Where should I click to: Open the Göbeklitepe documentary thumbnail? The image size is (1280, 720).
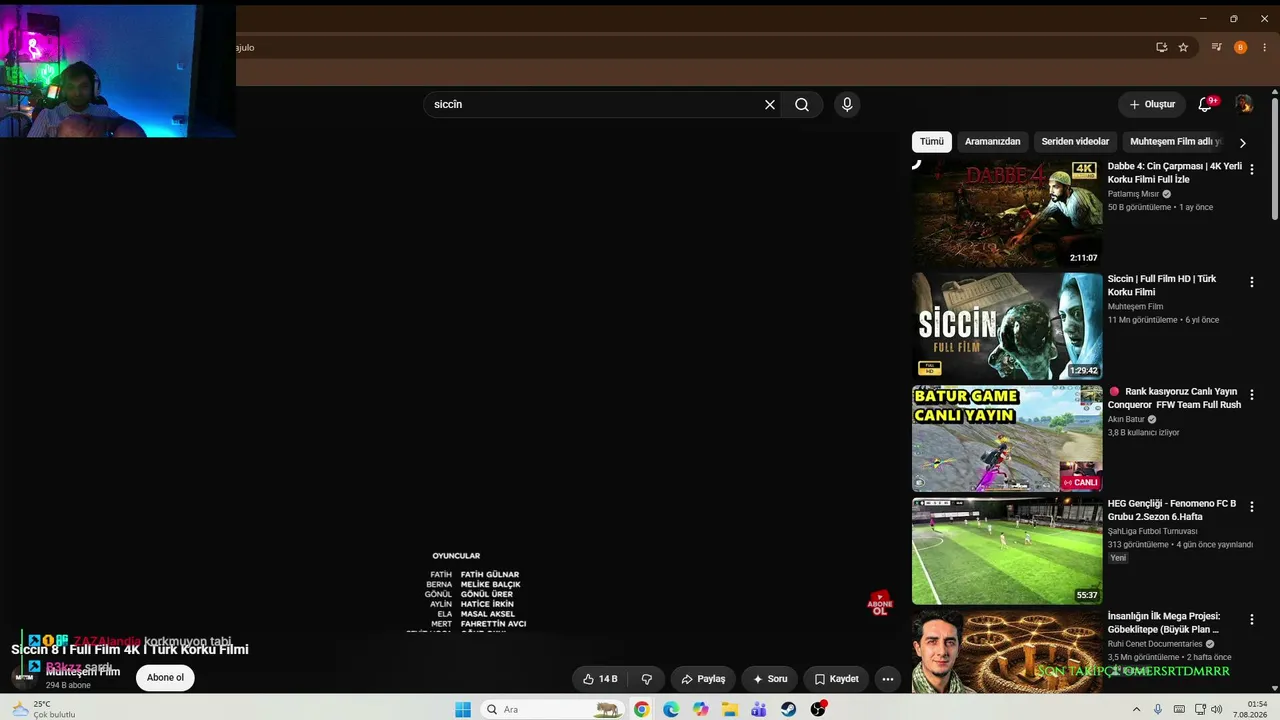pyautogui.click(x=1007, y=652)
